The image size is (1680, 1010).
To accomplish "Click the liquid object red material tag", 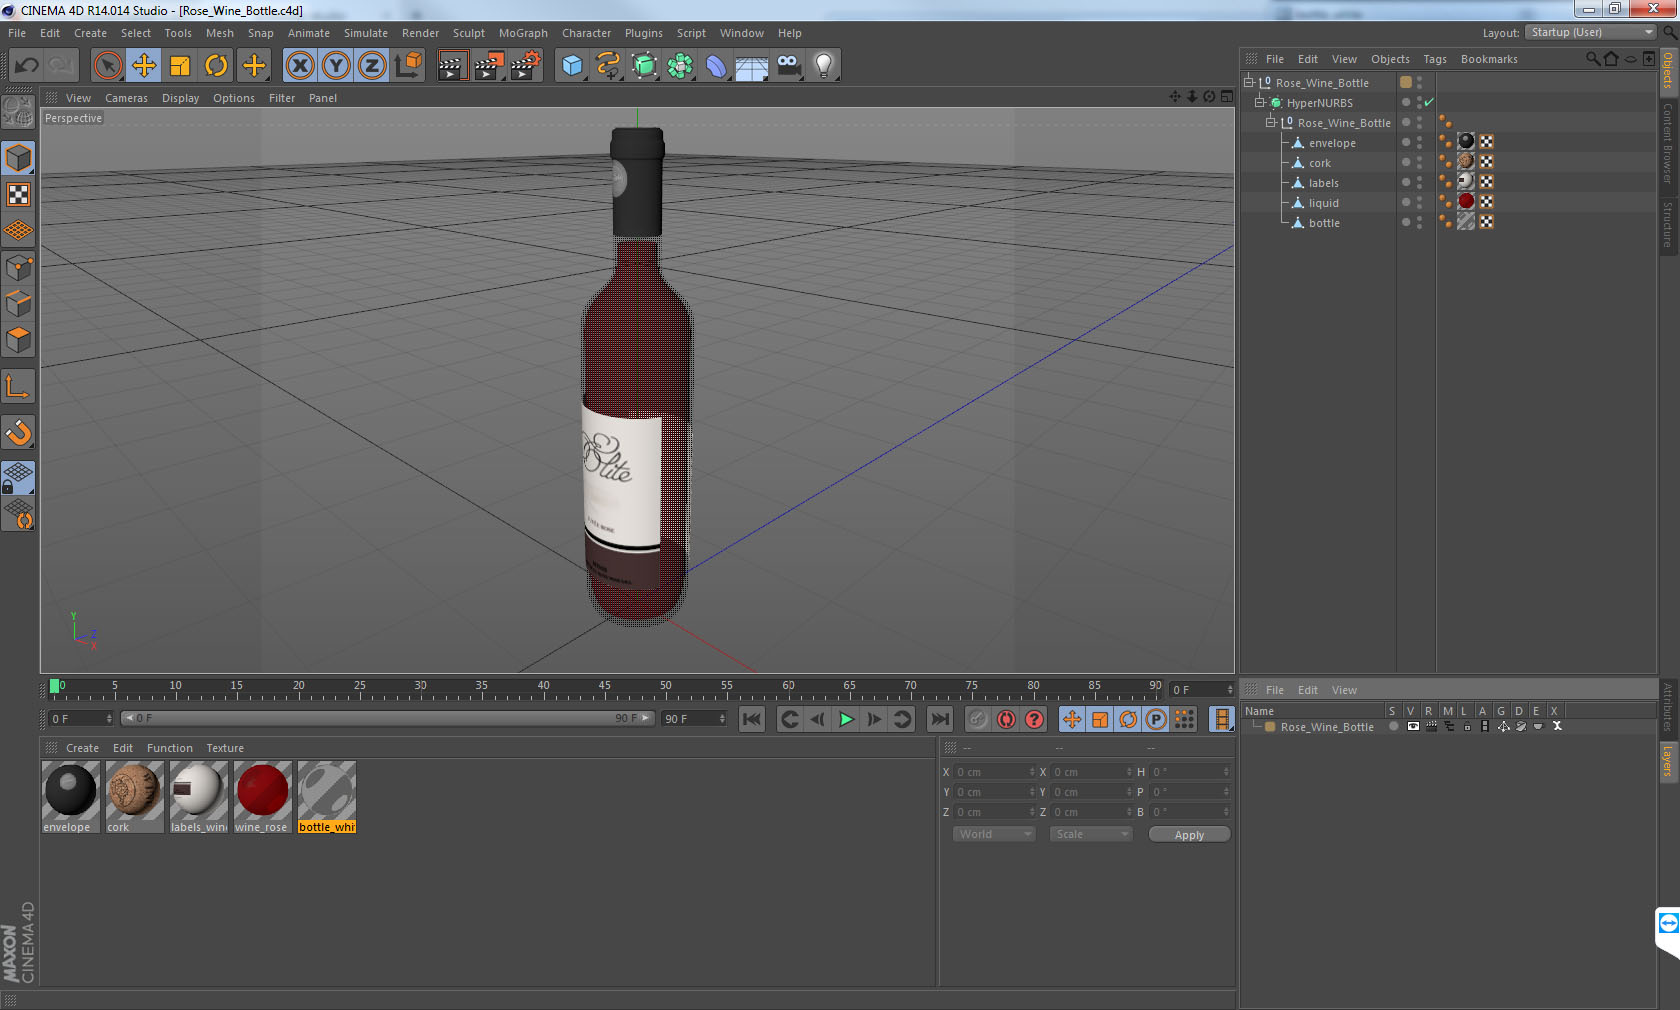I will click(1466, 202).
